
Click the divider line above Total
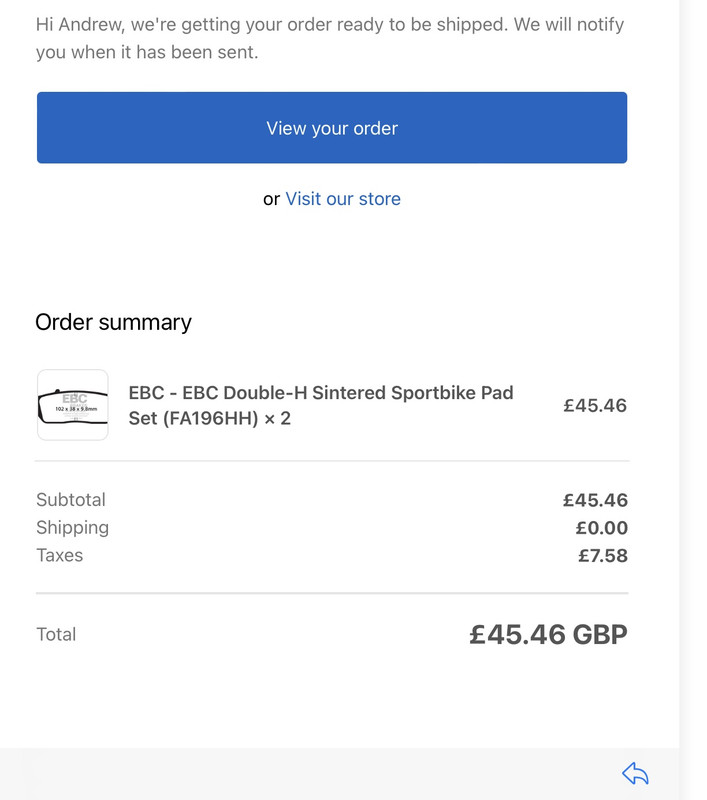coord(332,593)
